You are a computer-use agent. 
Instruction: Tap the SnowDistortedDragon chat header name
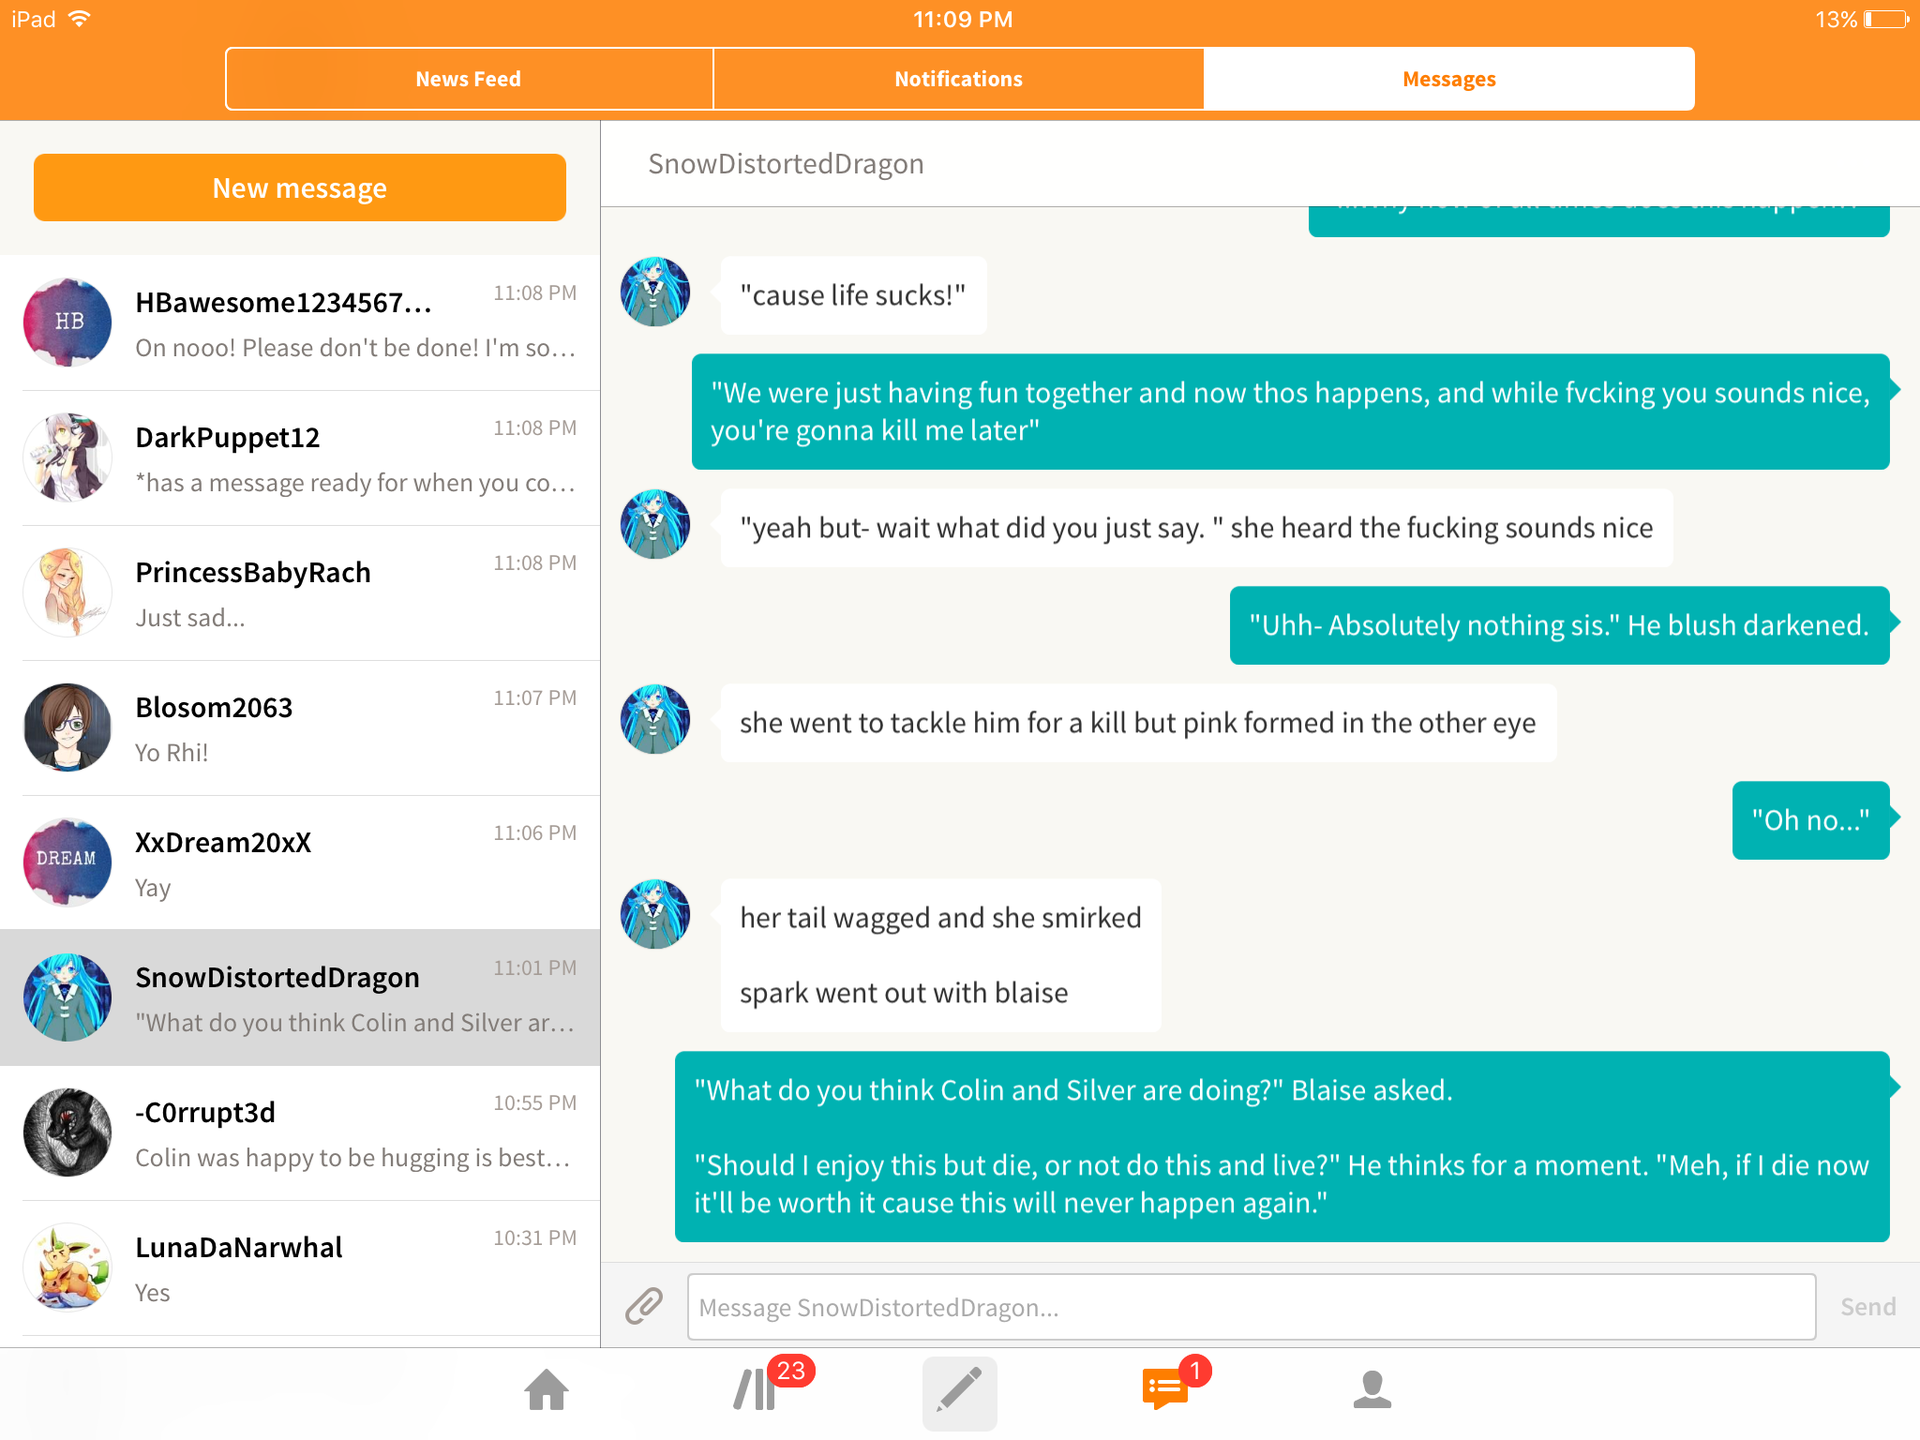pyautogui.click(x=786, y=164)
